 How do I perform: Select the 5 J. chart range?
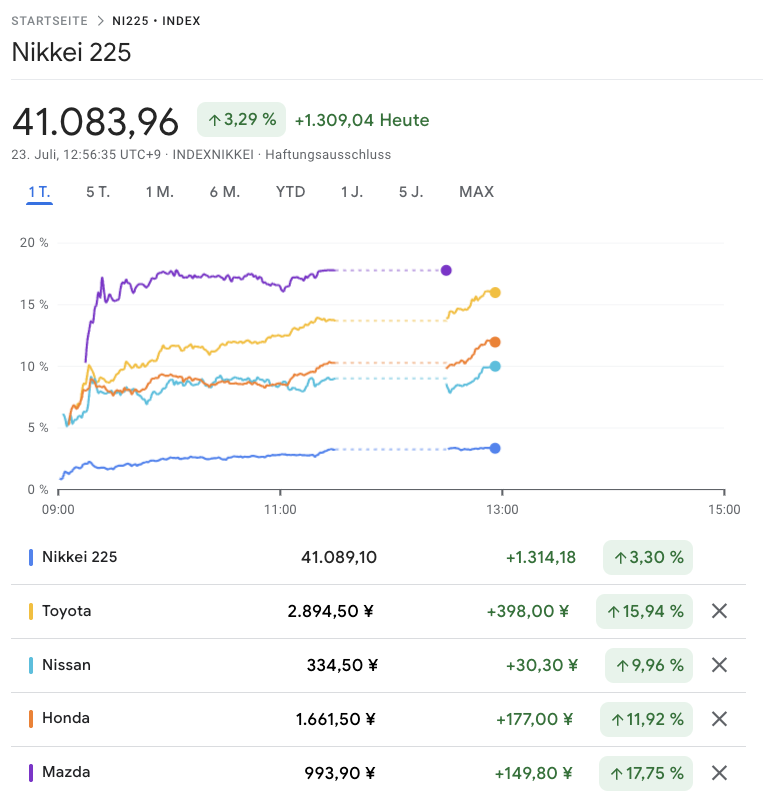point(411,192)
